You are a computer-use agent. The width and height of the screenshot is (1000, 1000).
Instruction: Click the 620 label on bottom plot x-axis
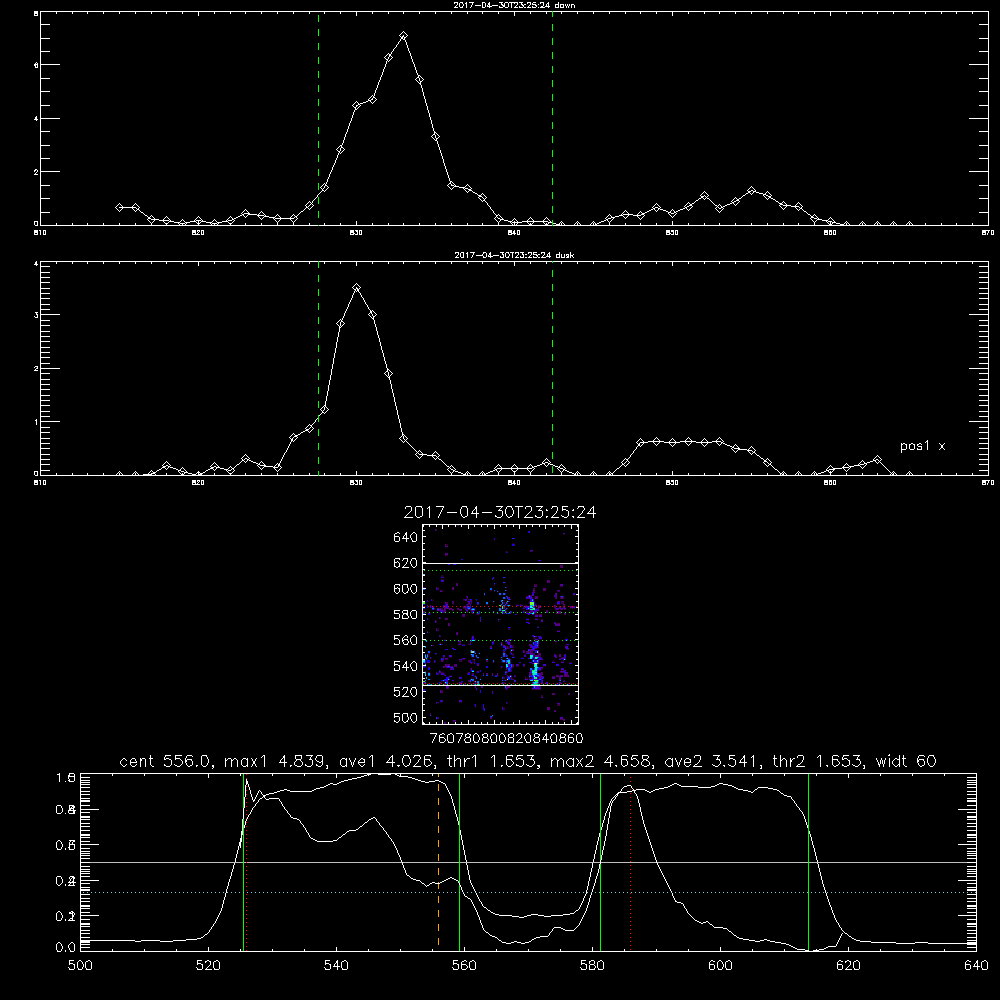tap(848, 966)
